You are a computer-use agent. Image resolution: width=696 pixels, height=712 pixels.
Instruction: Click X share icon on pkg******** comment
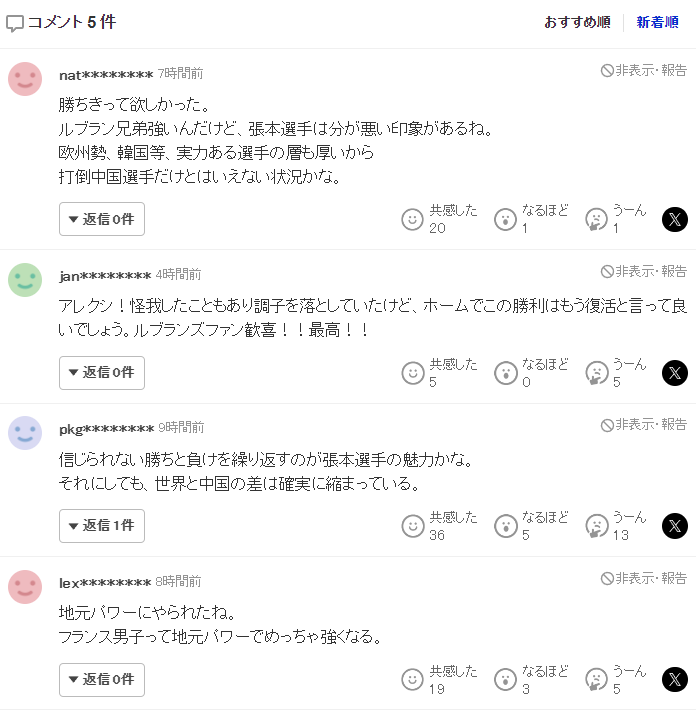tap(675, 526)
